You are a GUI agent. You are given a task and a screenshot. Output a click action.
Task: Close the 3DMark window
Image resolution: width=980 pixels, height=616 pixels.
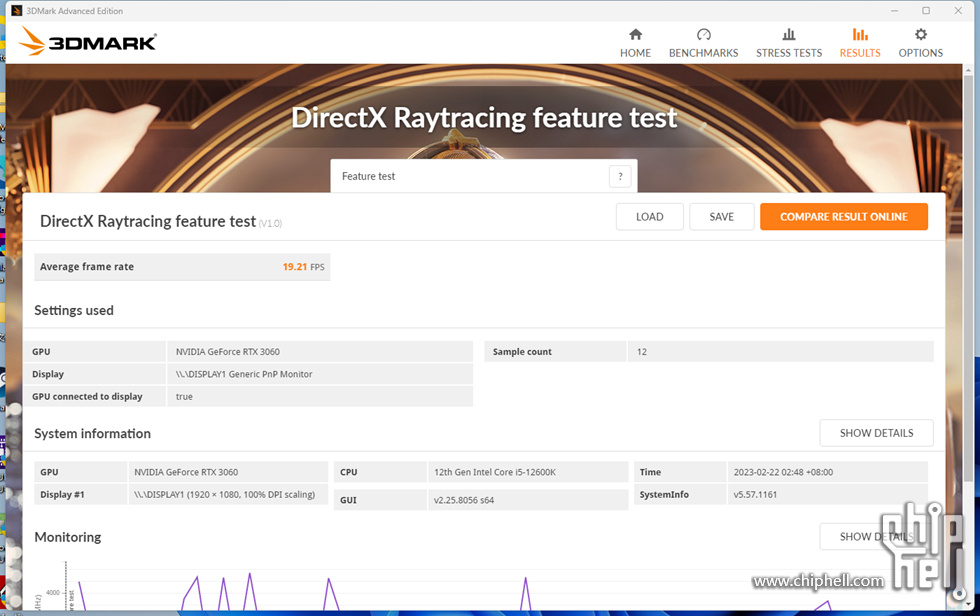958,11
